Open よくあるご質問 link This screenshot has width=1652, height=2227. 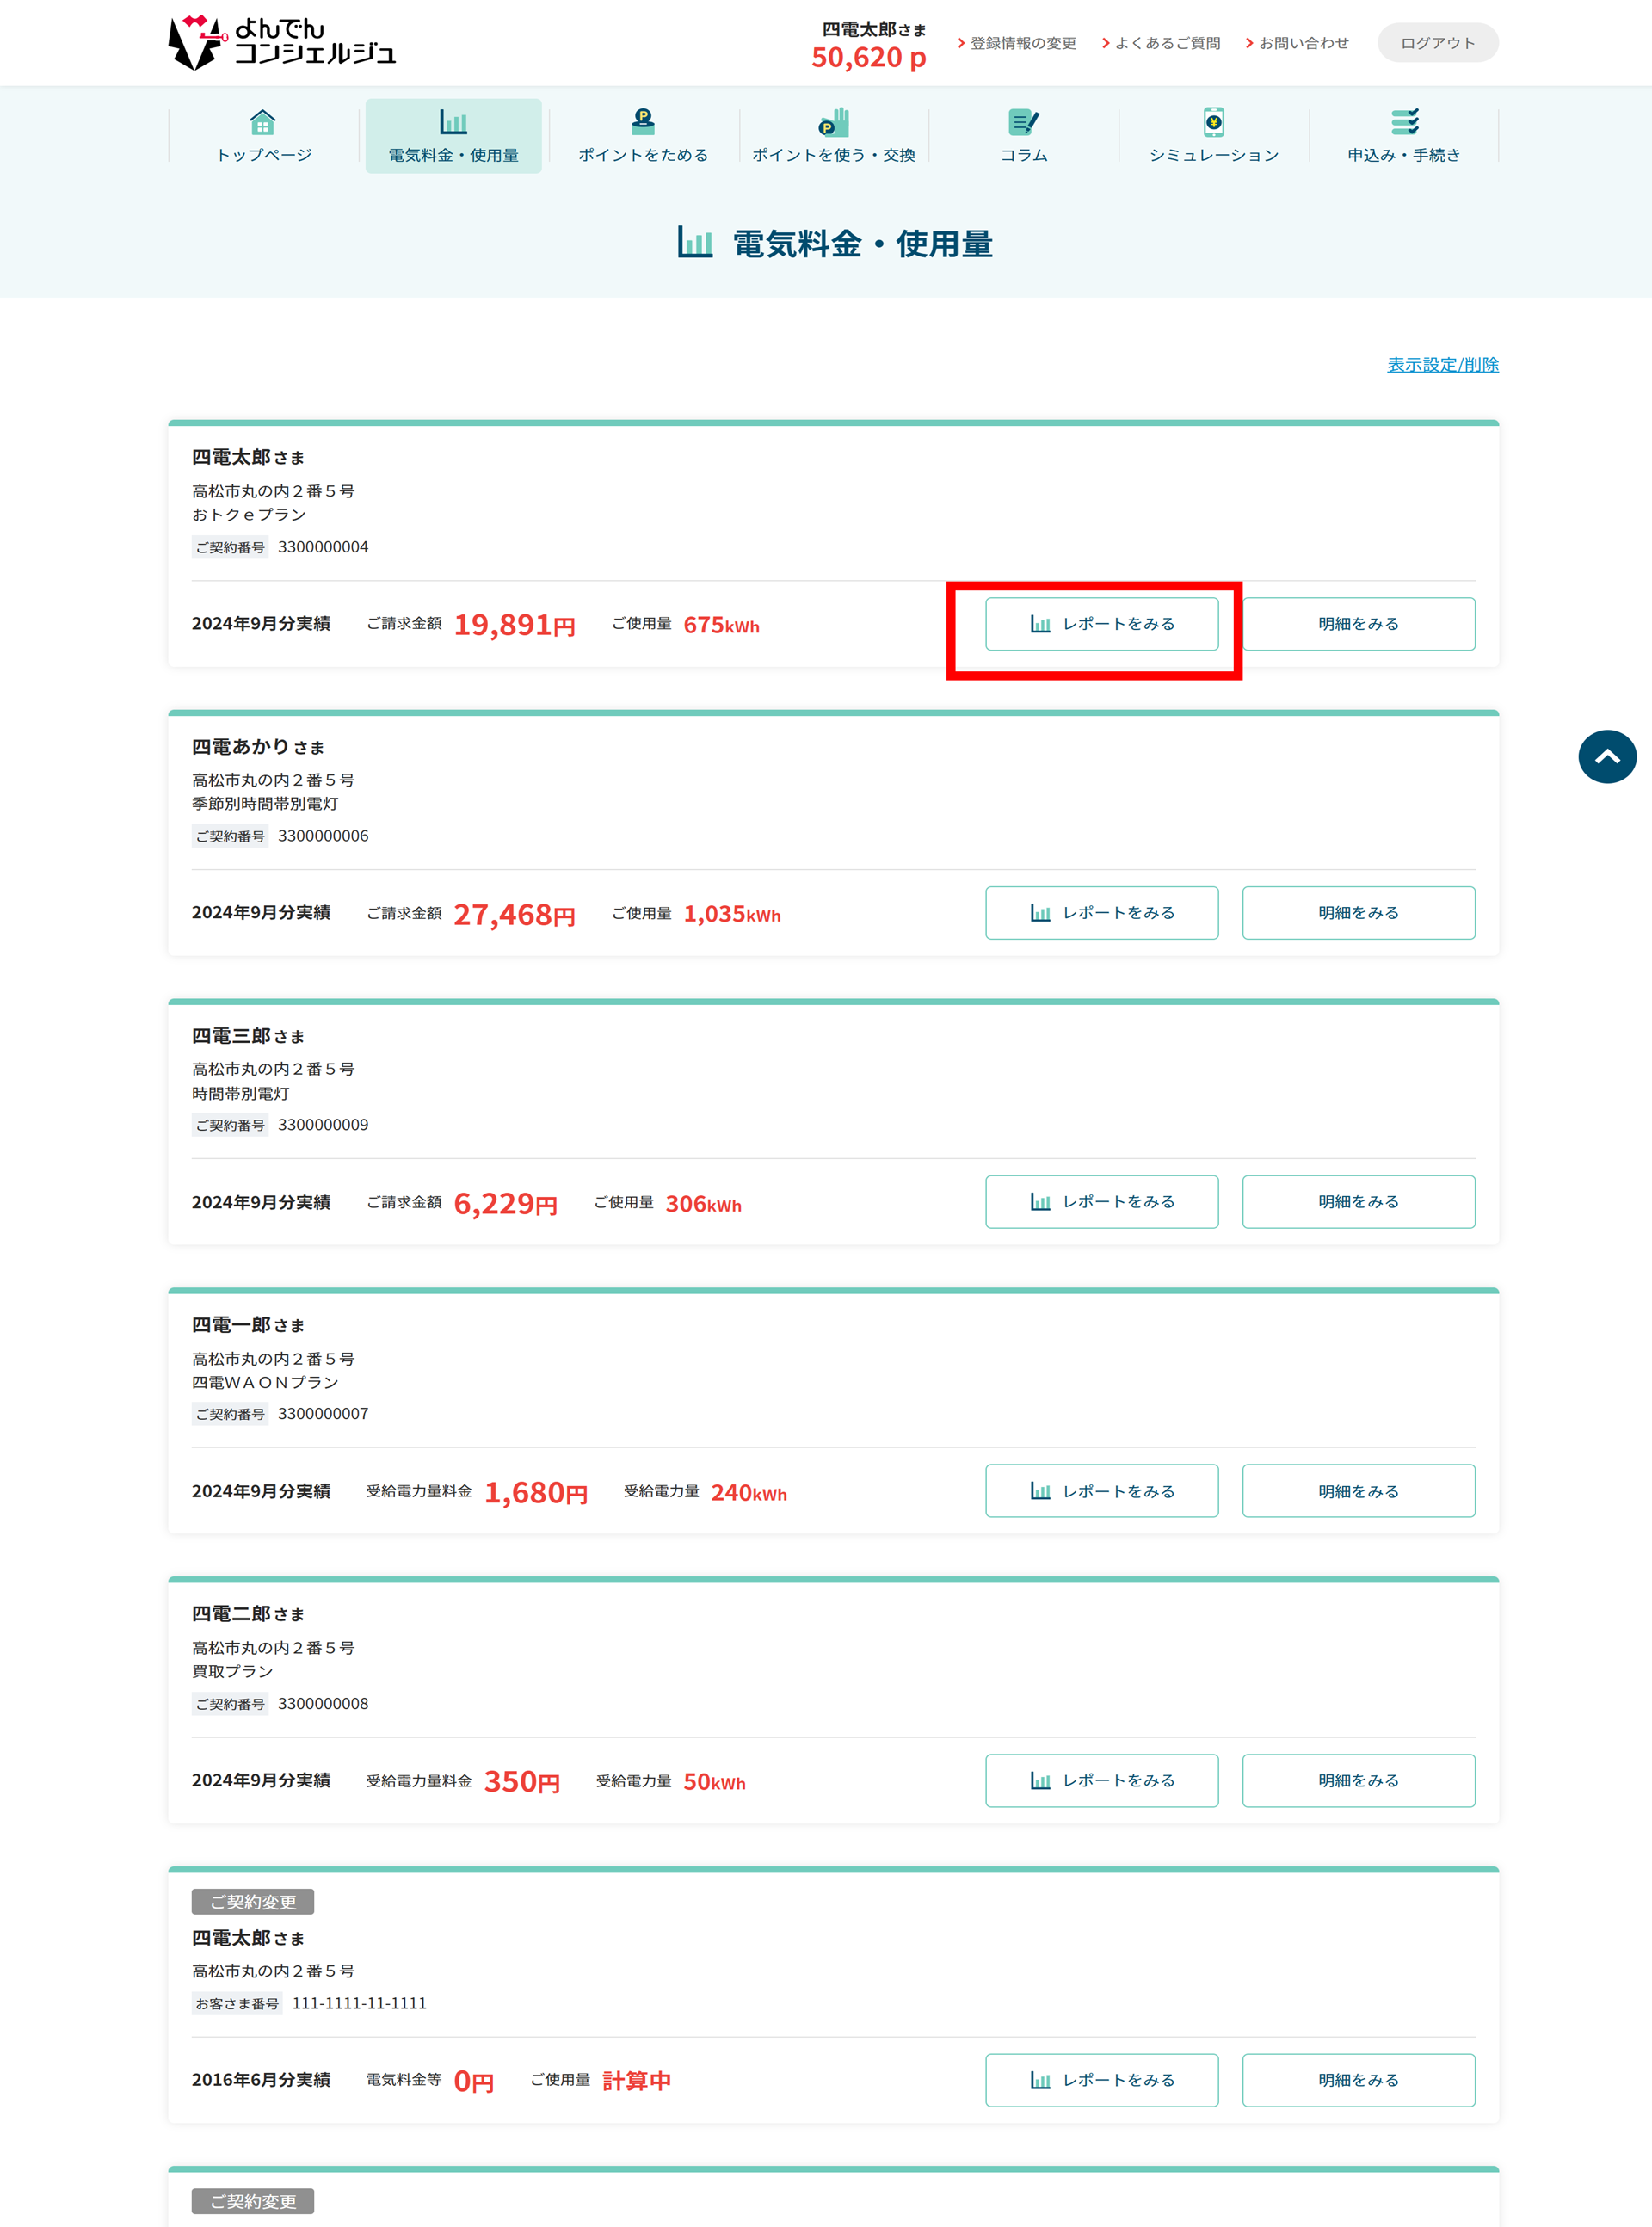(1166, 43)
